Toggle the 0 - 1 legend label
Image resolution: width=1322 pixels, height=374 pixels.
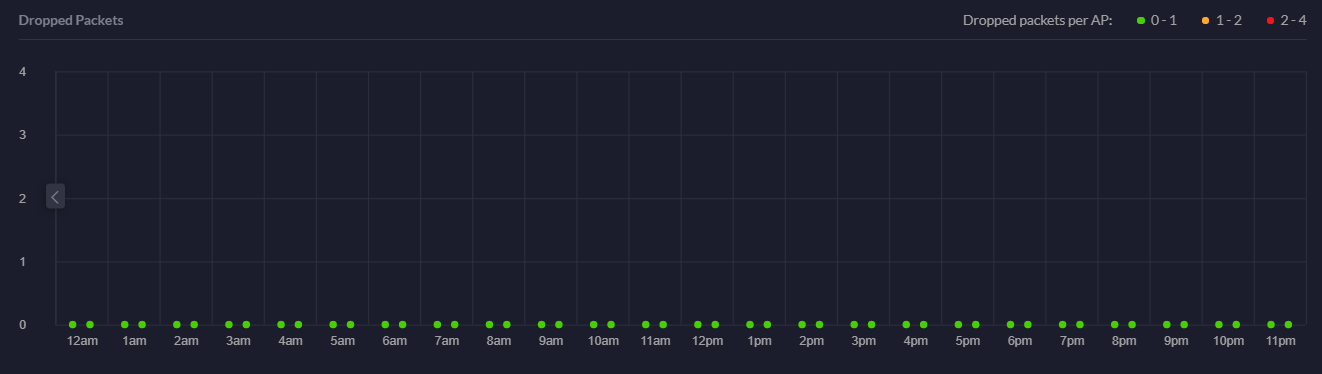(x=1164, y=20)
